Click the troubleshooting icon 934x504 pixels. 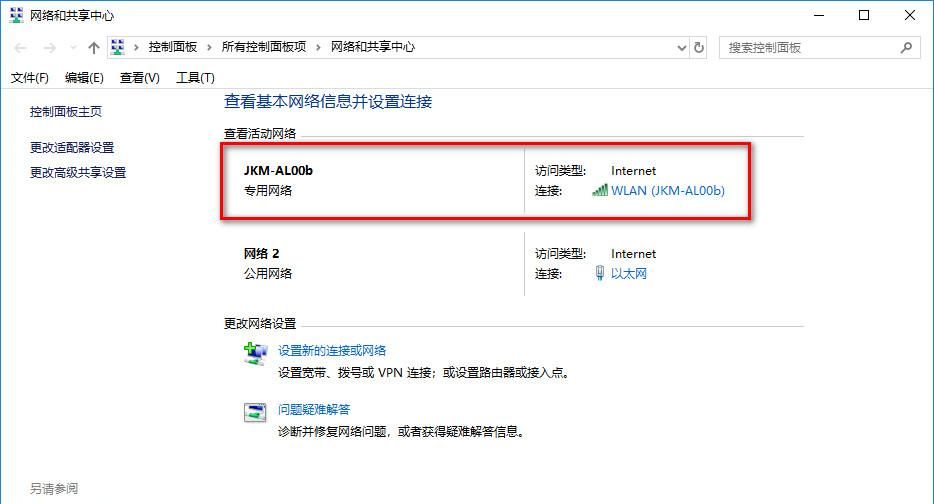click(x=255, y=412)
